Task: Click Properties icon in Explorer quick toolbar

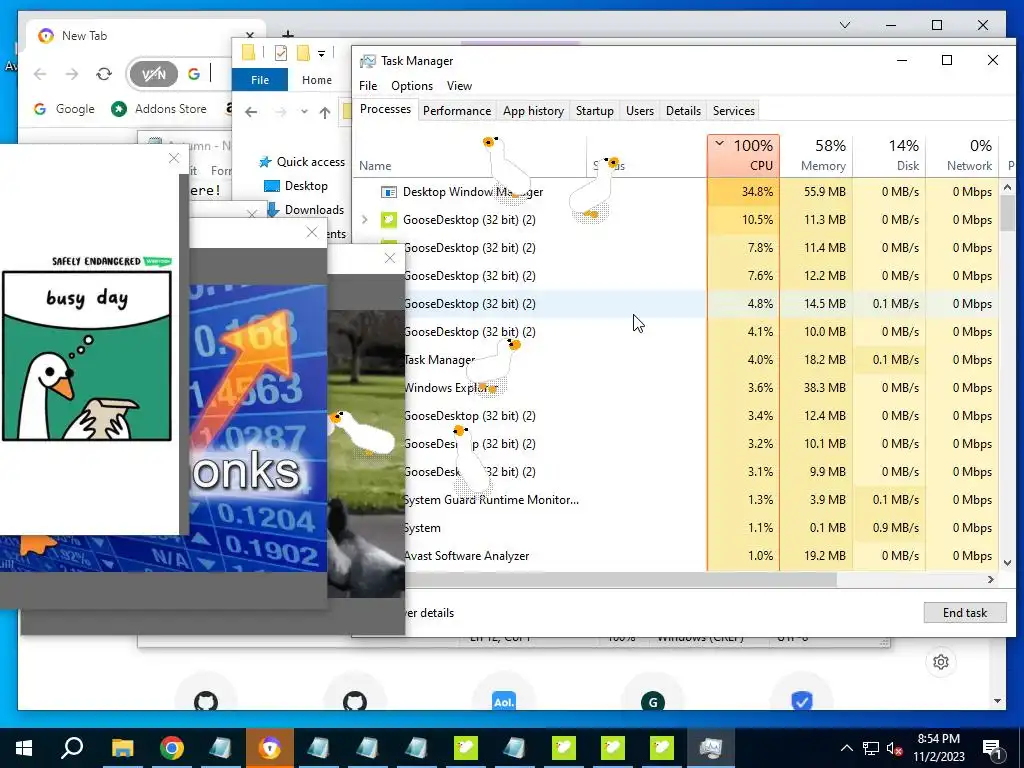Action: (x=281, y=53)
